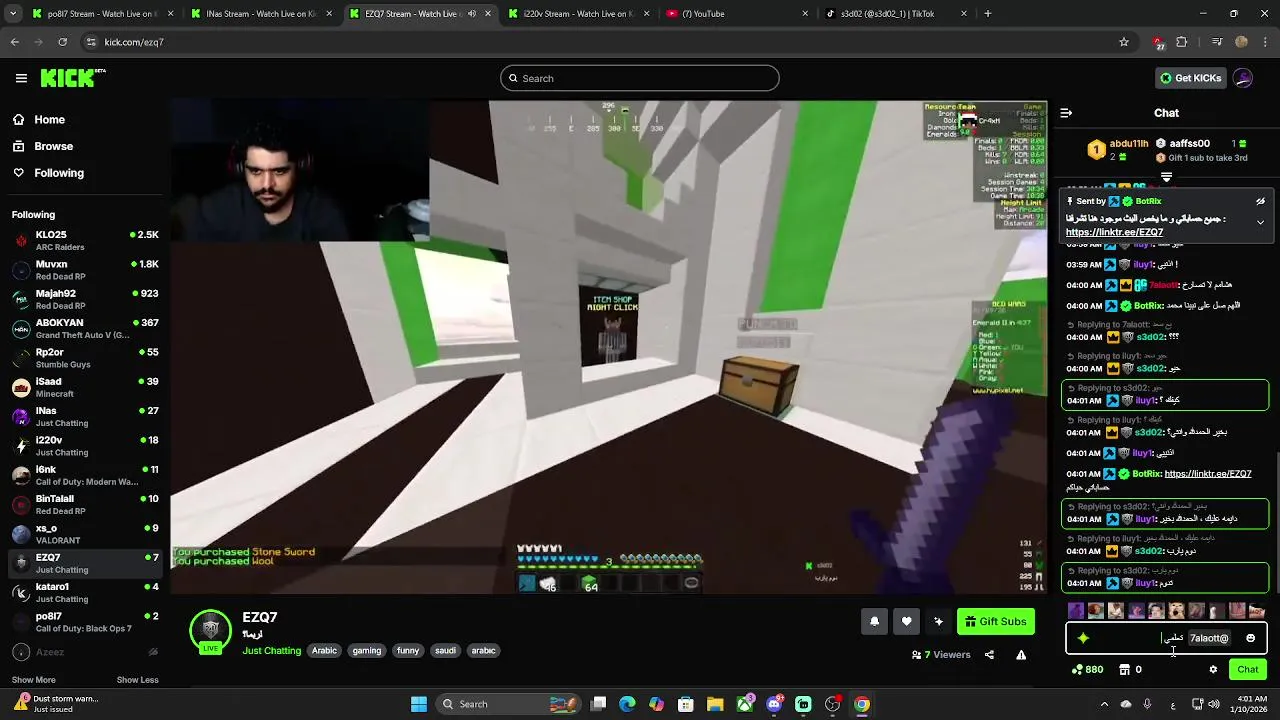
Task: Toggle stream notifications bell
Action: click(x=874, y=622)
